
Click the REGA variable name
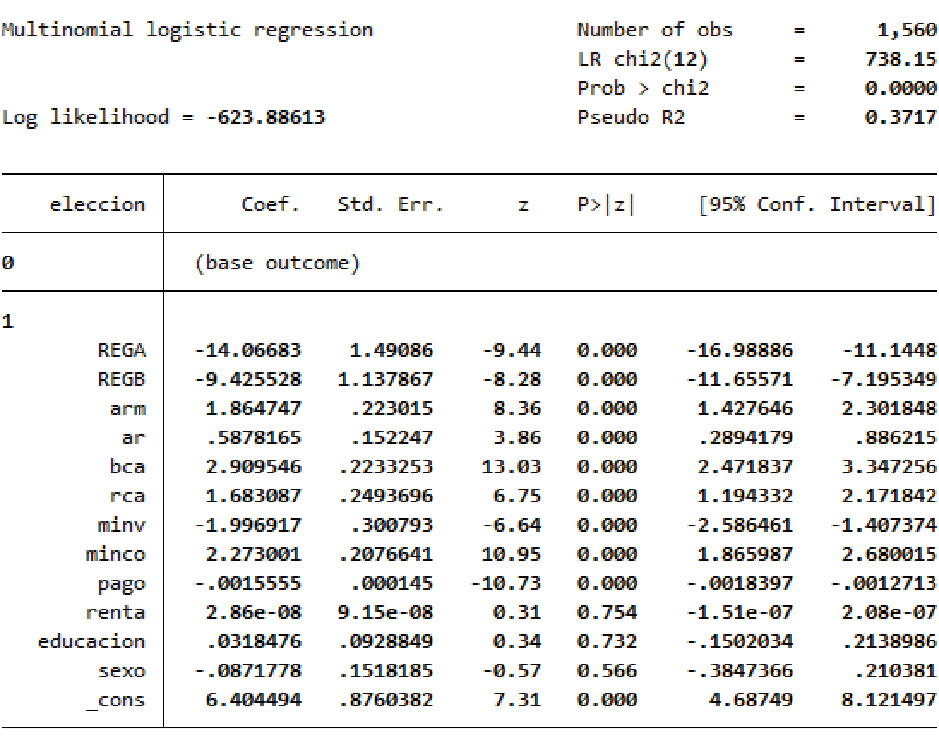[121, 350]
